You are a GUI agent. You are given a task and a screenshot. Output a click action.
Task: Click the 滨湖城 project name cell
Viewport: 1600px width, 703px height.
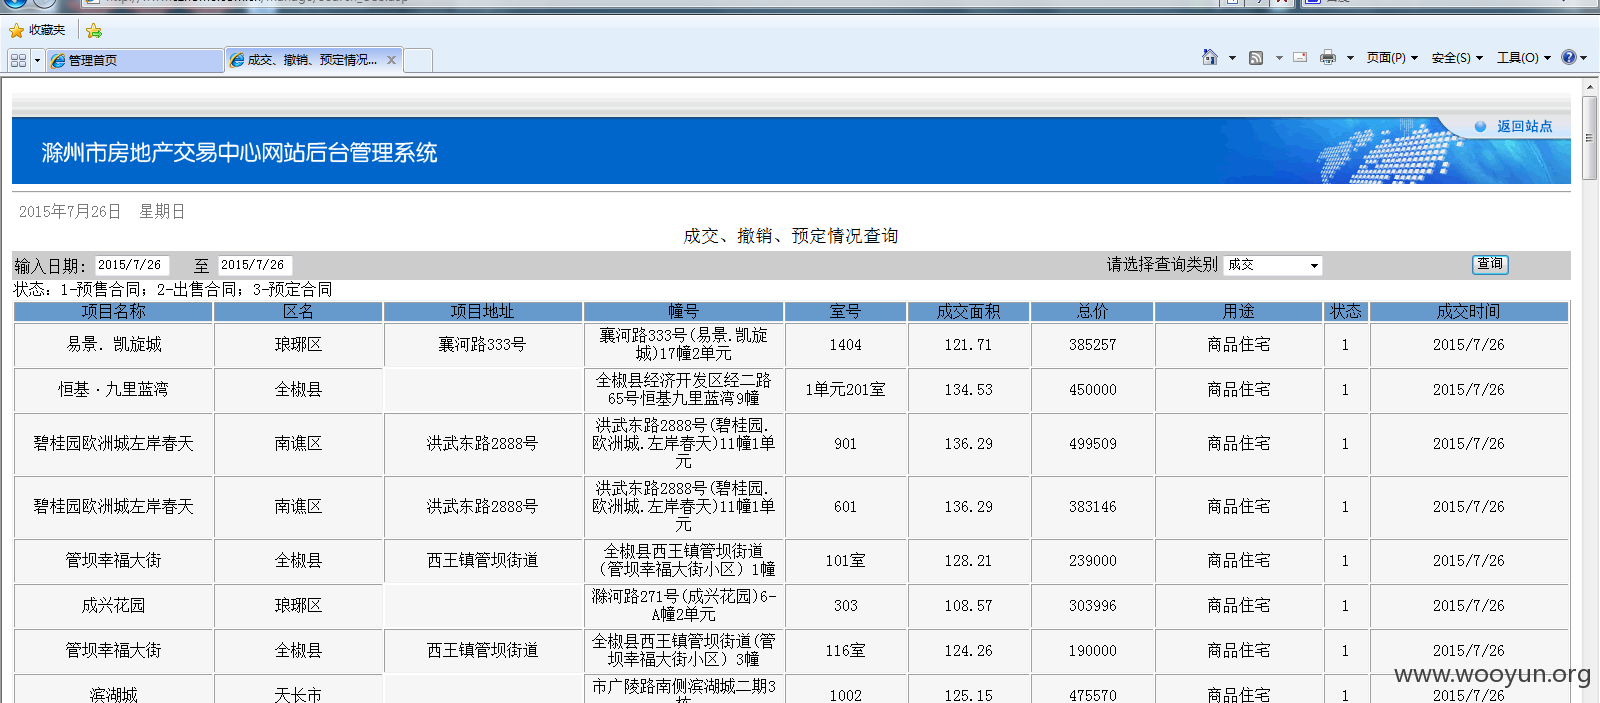pyautogui.click(x=113, y=690)
